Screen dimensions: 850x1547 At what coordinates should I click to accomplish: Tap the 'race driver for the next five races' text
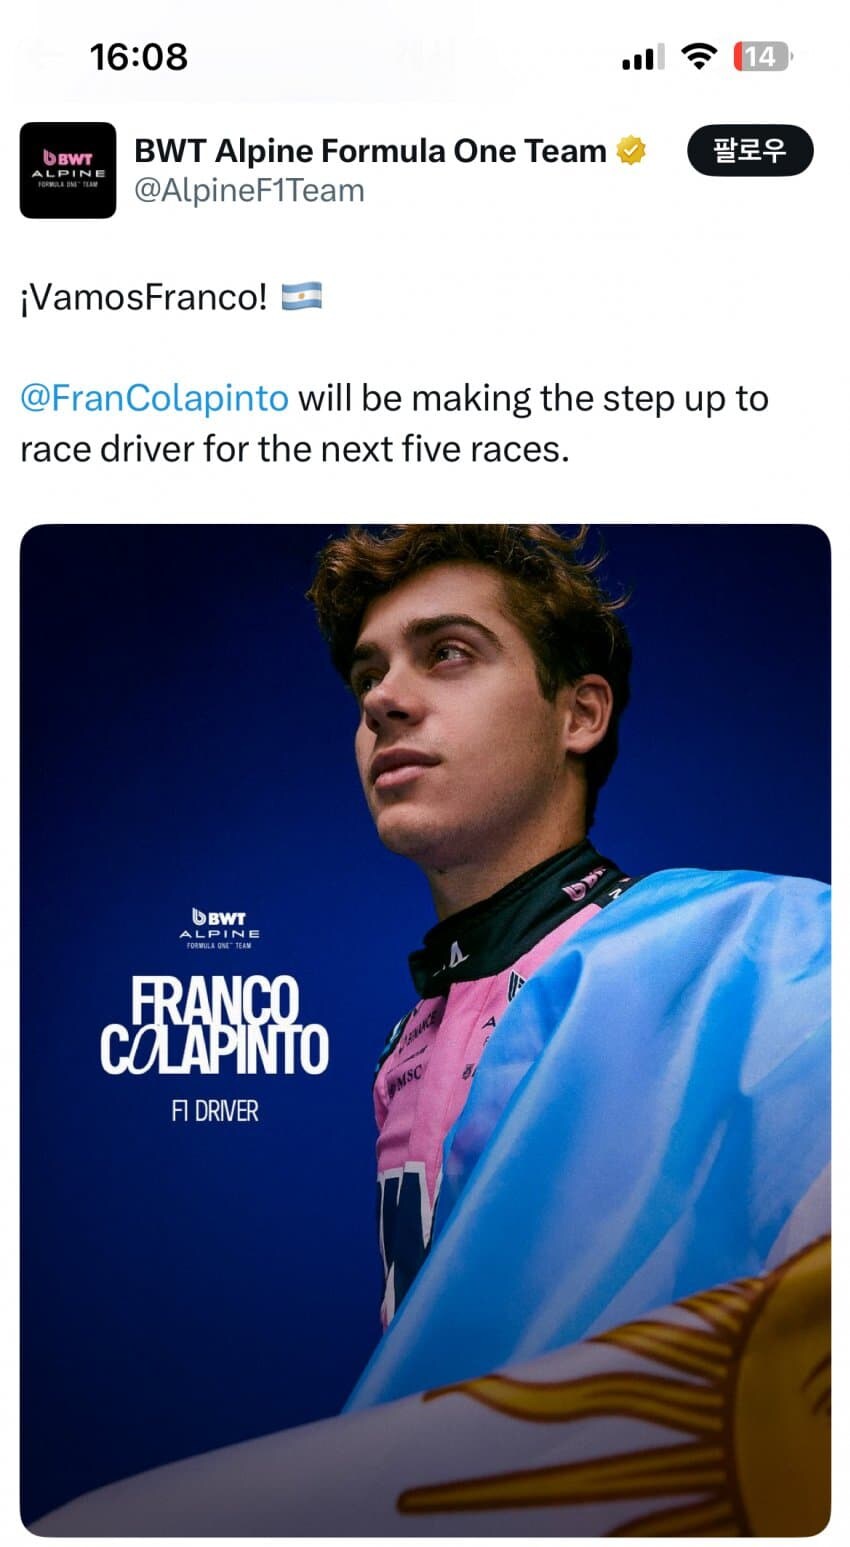[x=294, y=448]
